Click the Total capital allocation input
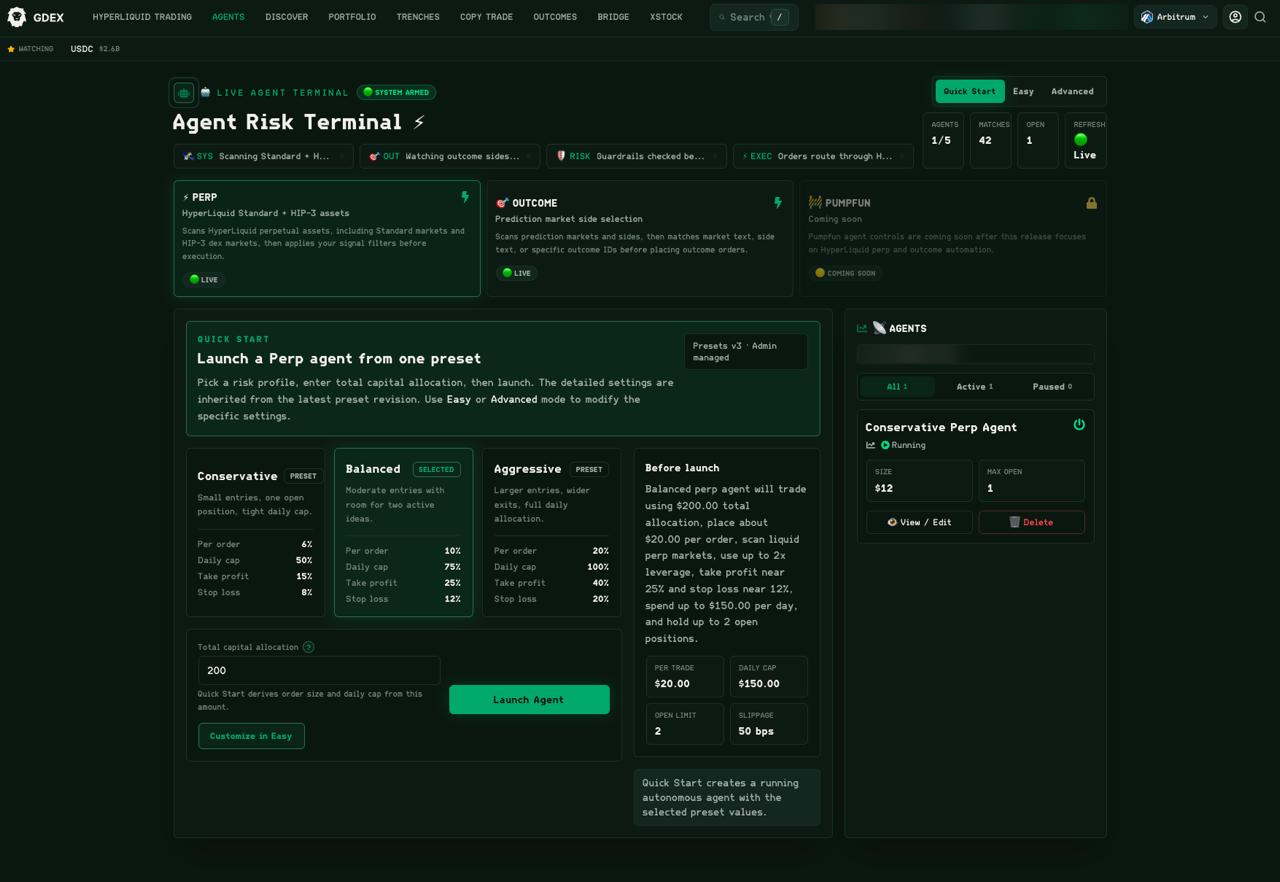The width and height of the screenshot is (1280, 882). (319, 670)
